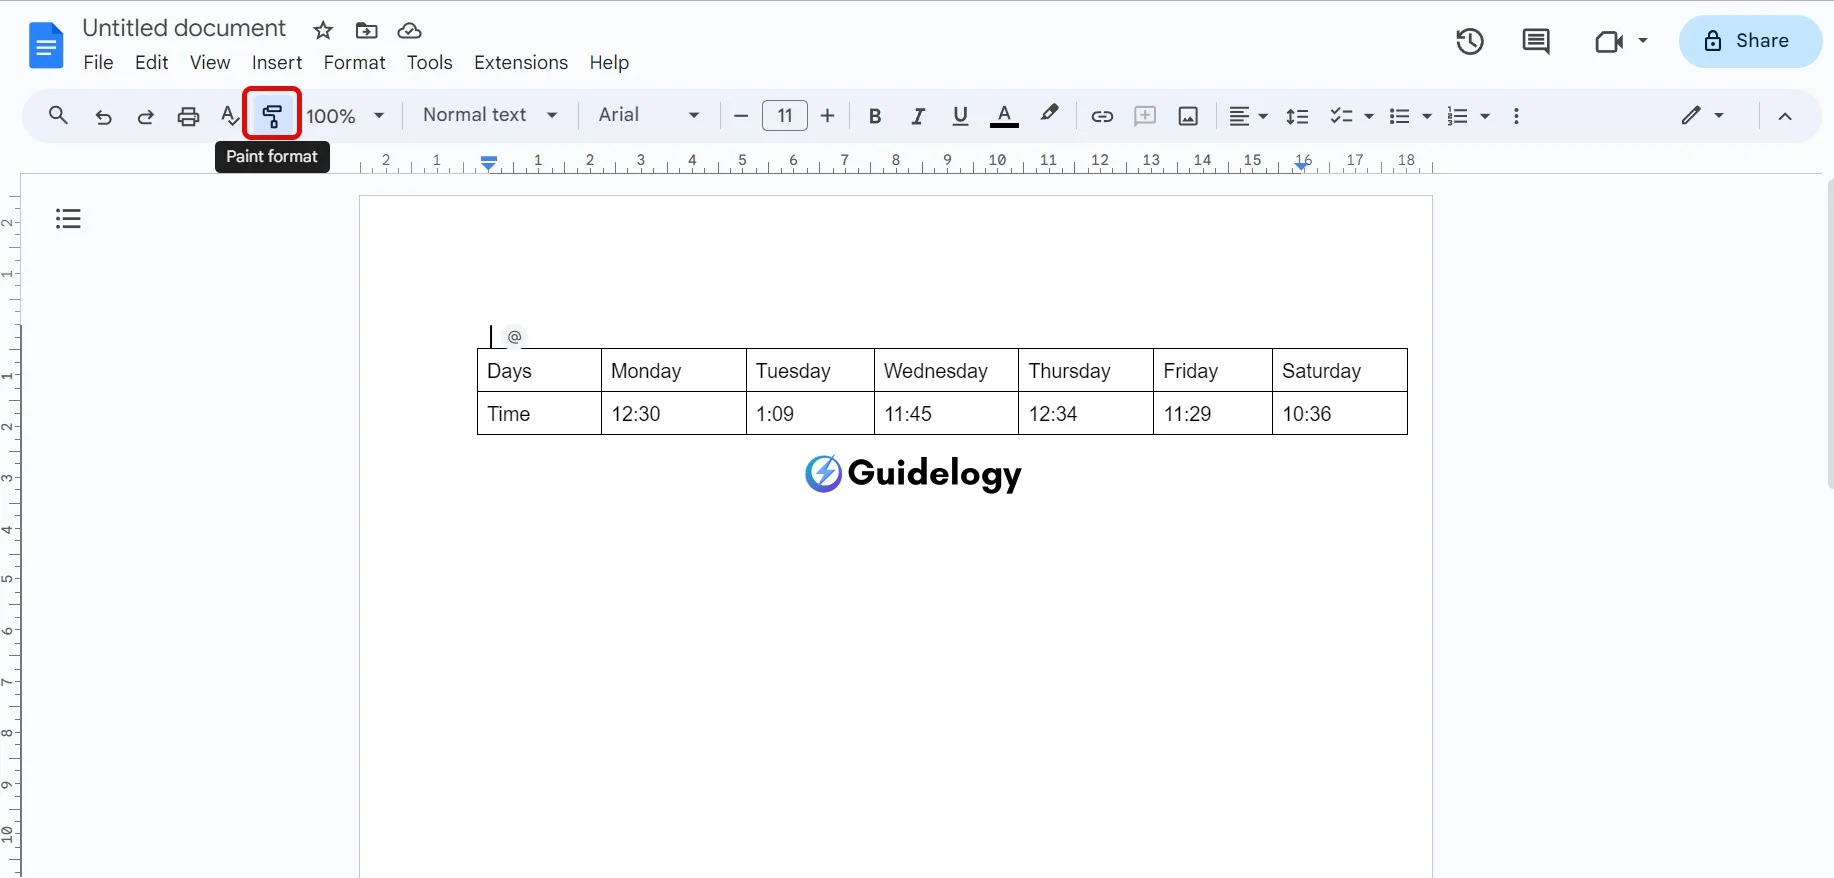
Task: Open the Search the menus tool
Action: [x=58, y=116]
